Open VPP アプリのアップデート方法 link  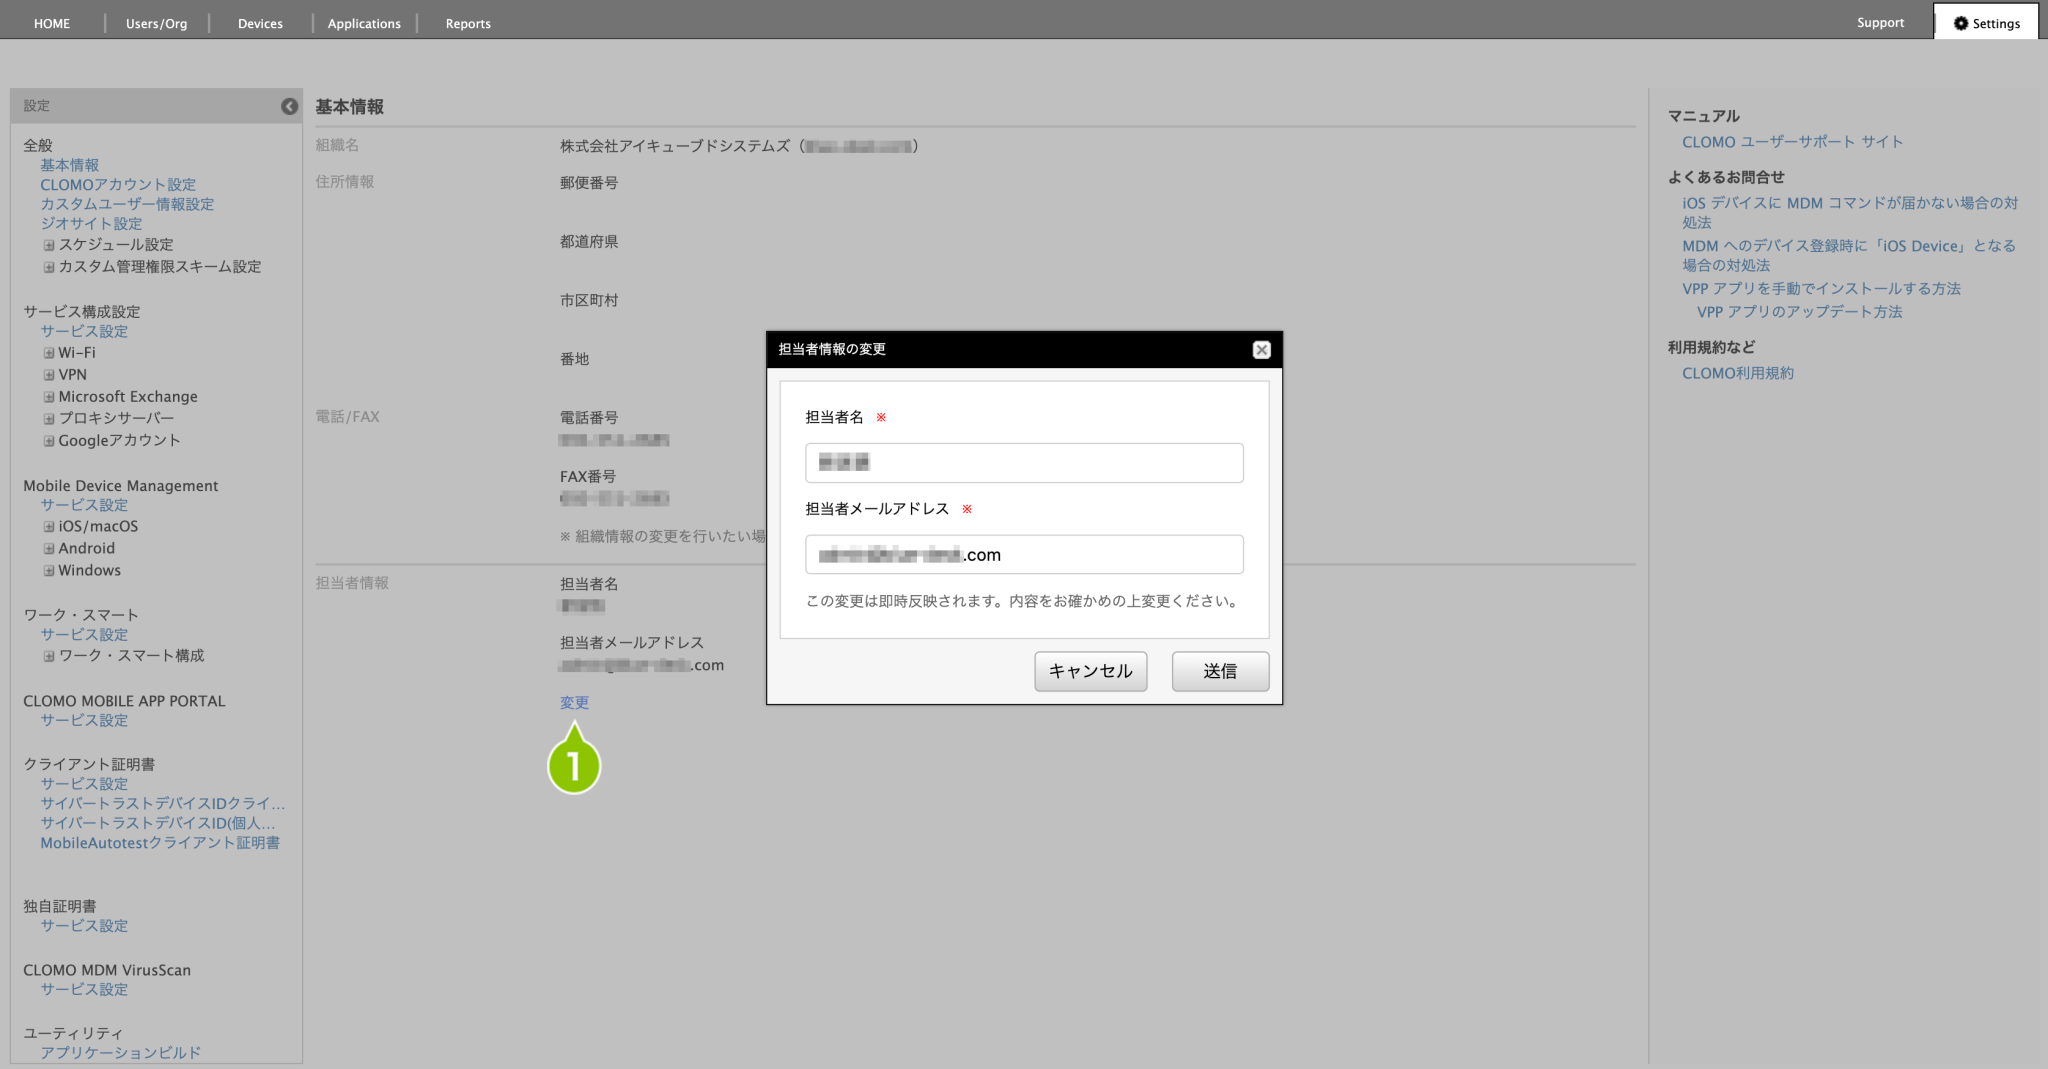coord(1799,312)
